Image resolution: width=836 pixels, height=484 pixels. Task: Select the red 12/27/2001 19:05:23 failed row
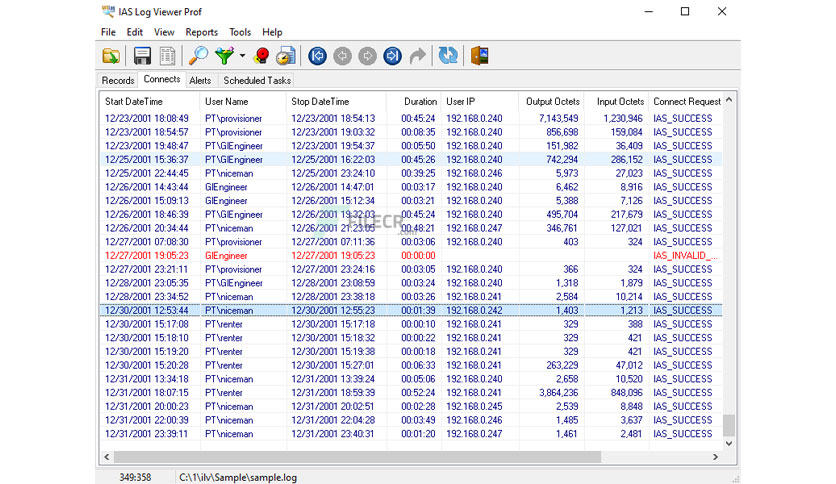click(411, 255)
